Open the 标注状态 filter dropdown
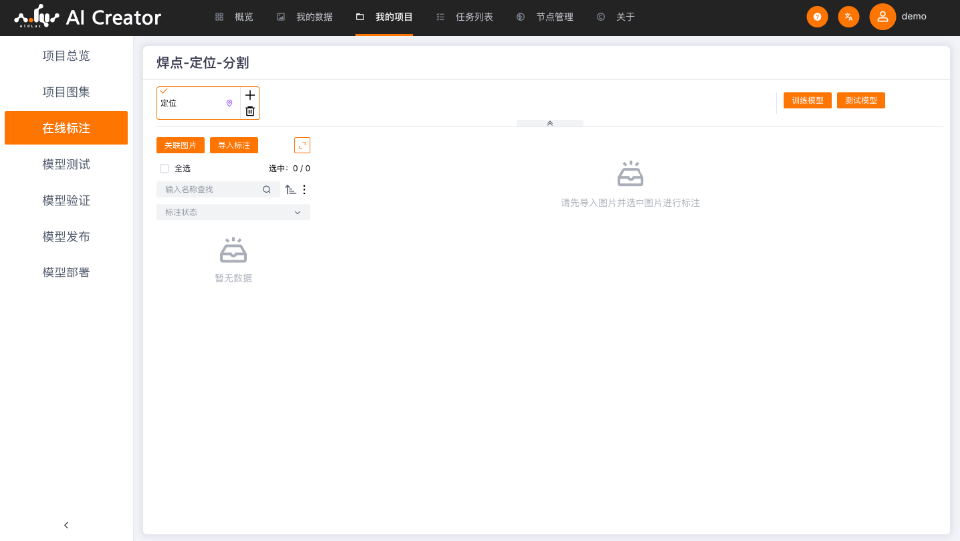The width and height of the screenshot is (960, 541). point(233,212)
